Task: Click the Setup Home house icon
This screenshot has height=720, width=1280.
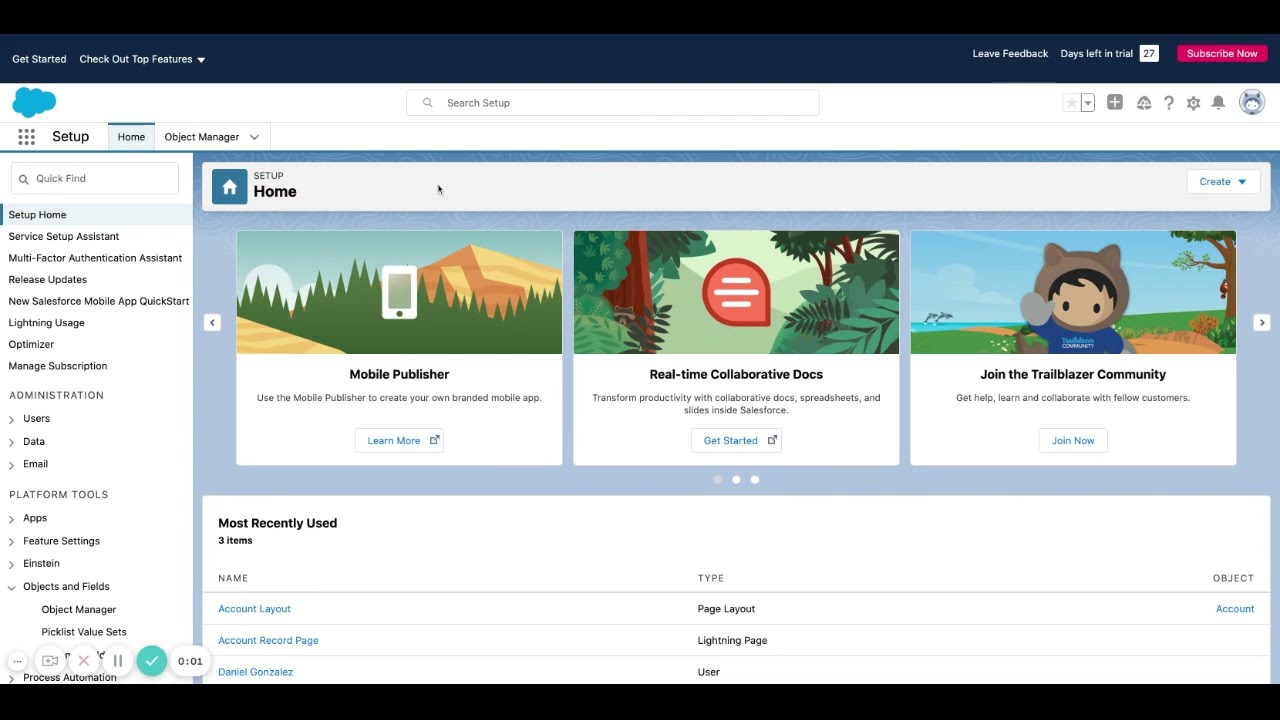Action: [x=229, y=186]
